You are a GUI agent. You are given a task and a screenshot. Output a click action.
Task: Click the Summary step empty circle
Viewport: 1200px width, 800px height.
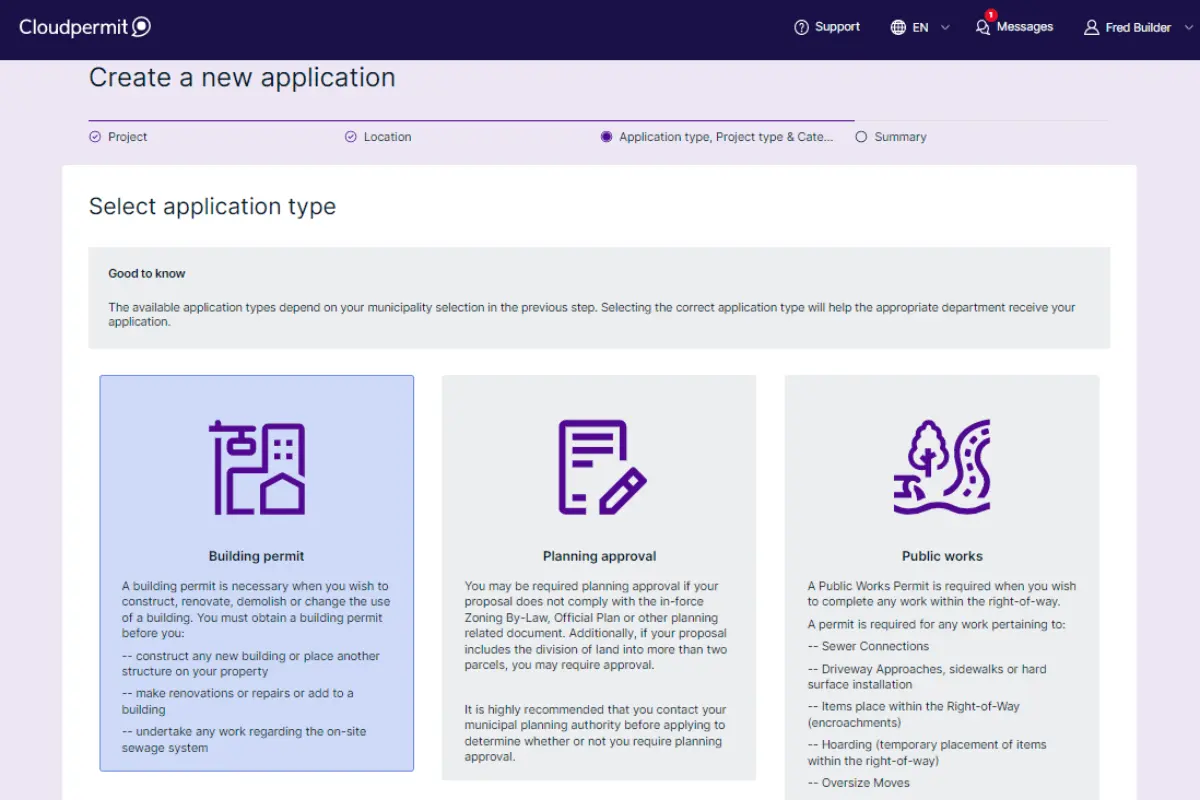click(x=861, y=137)
